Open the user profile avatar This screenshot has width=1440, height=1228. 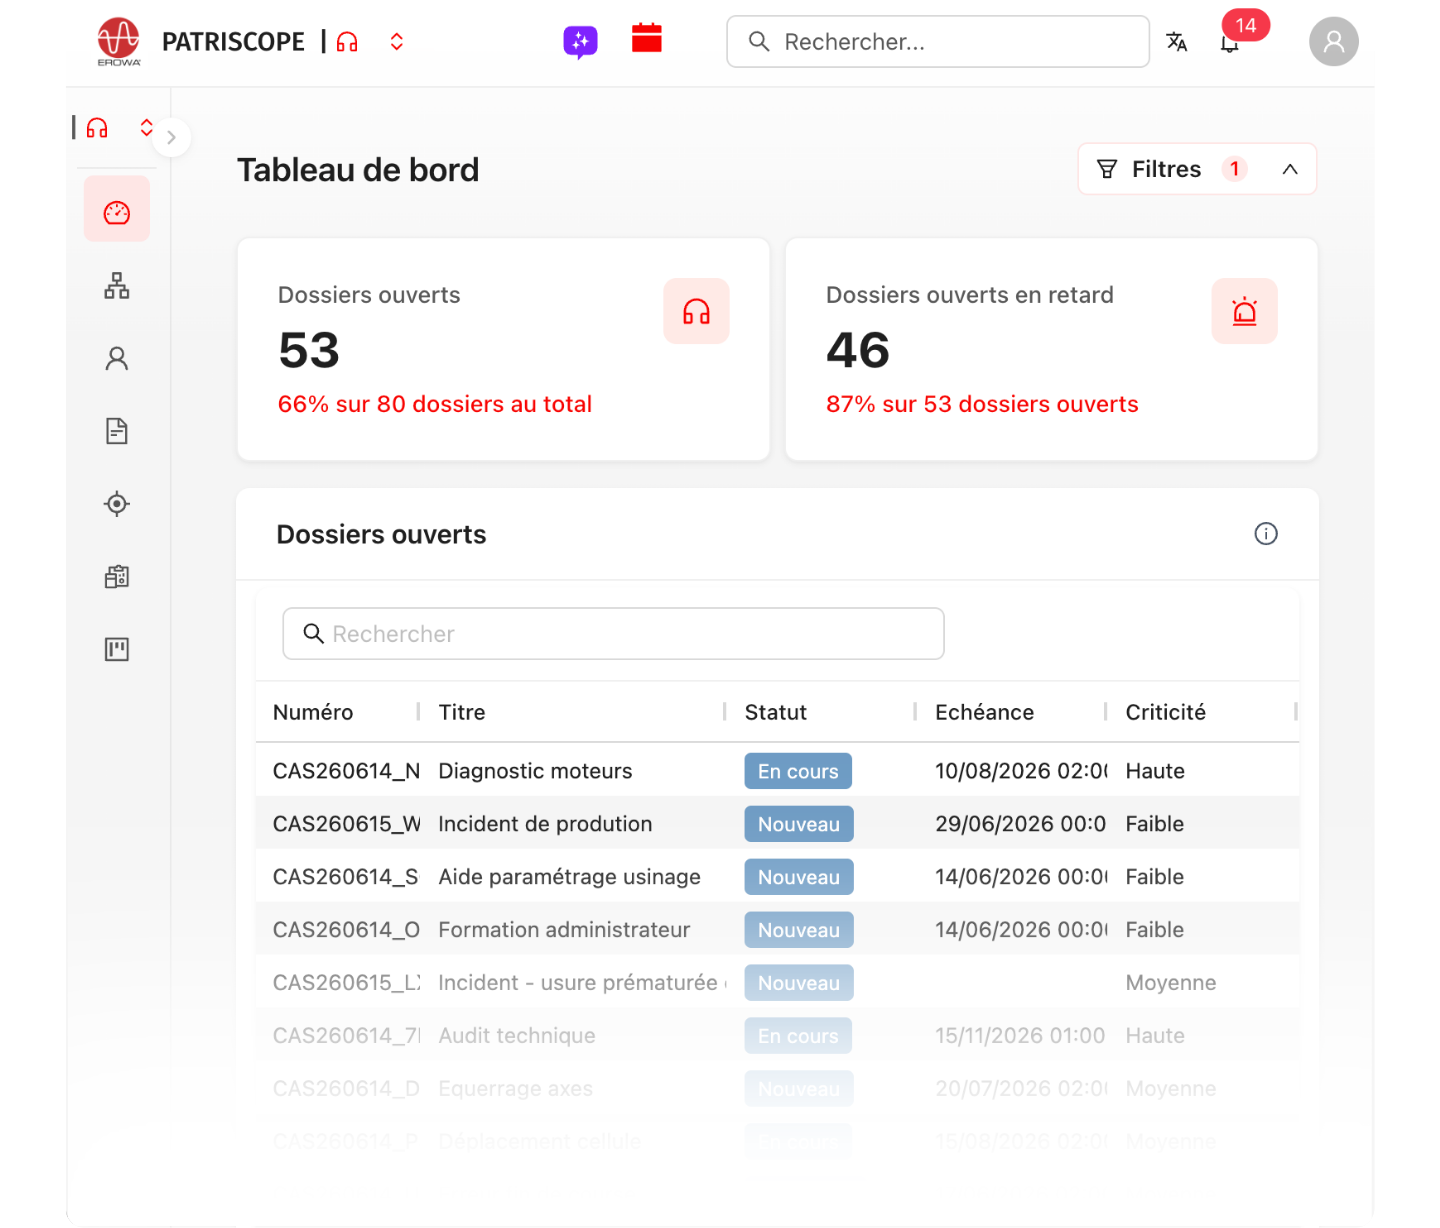point(1333,41)
